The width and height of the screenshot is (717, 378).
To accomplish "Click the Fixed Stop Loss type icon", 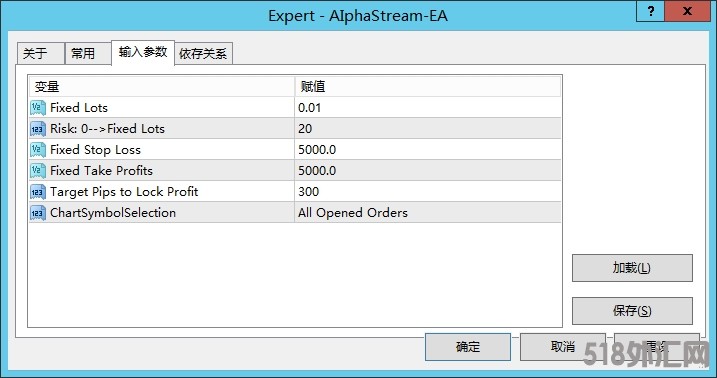I will pos(38,150).
